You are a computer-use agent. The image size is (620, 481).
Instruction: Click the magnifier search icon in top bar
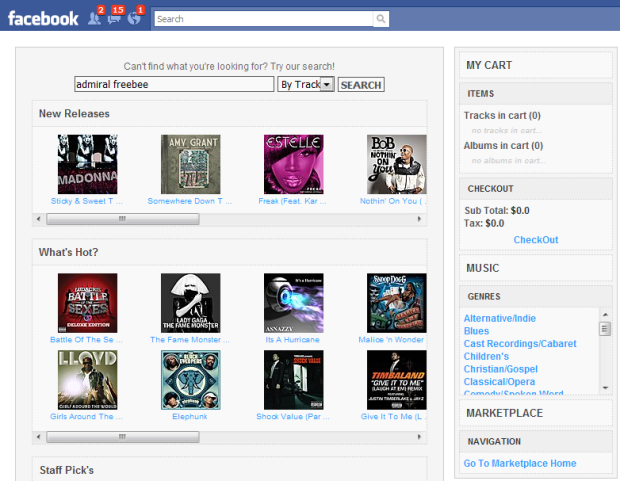(381, 19)
